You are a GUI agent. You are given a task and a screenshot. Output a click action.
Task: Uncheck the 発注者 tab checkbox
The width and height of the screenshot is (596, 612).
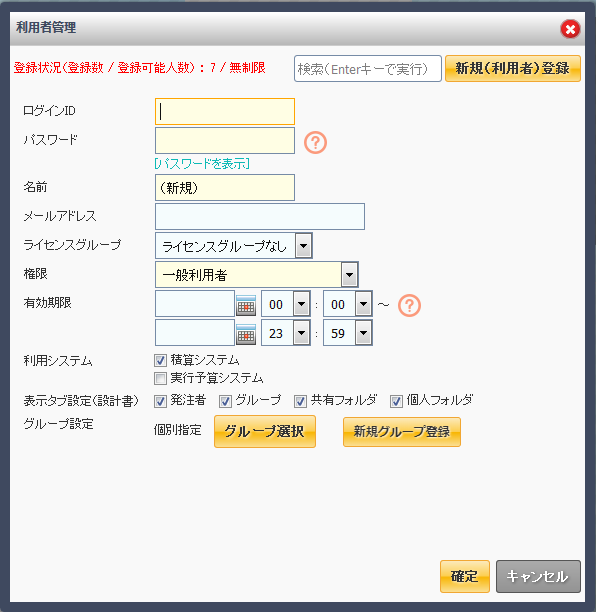coord(160,401)
